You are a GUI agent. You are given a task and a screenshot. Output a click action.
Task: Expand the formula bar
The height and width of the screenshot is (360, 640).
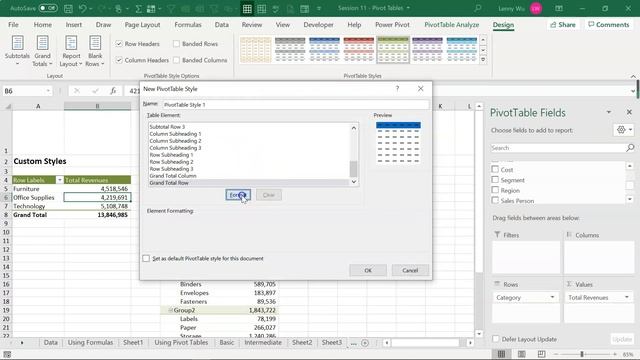[x=633, y=91]
